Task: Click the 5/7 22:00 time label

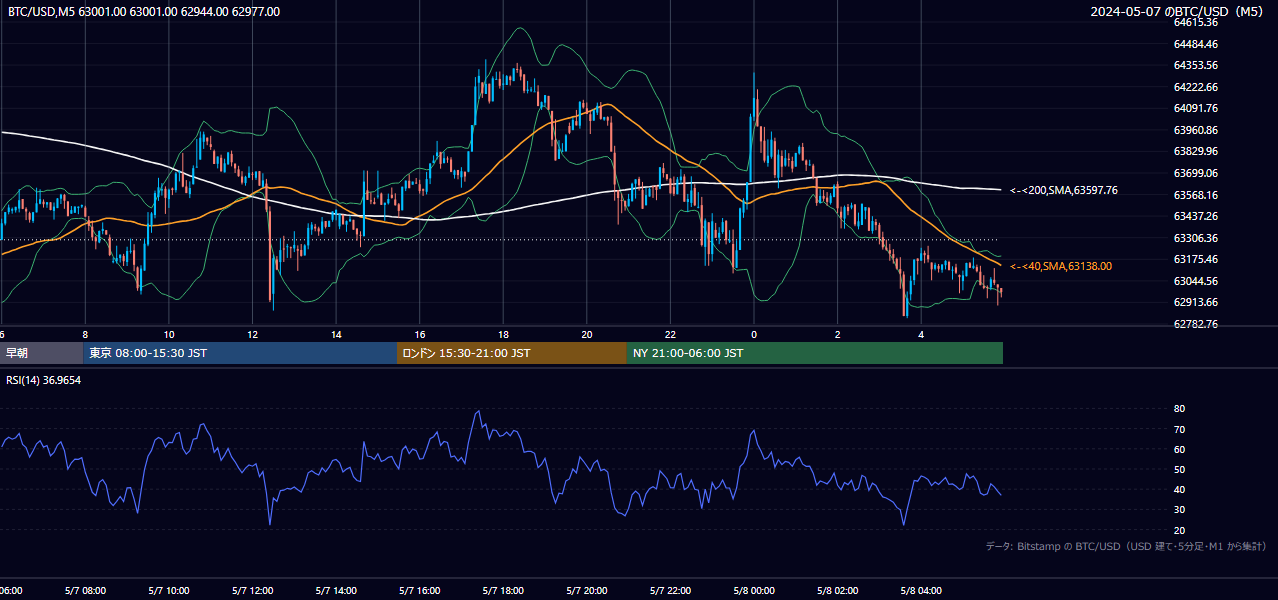Action: click(x=670, y=591)
